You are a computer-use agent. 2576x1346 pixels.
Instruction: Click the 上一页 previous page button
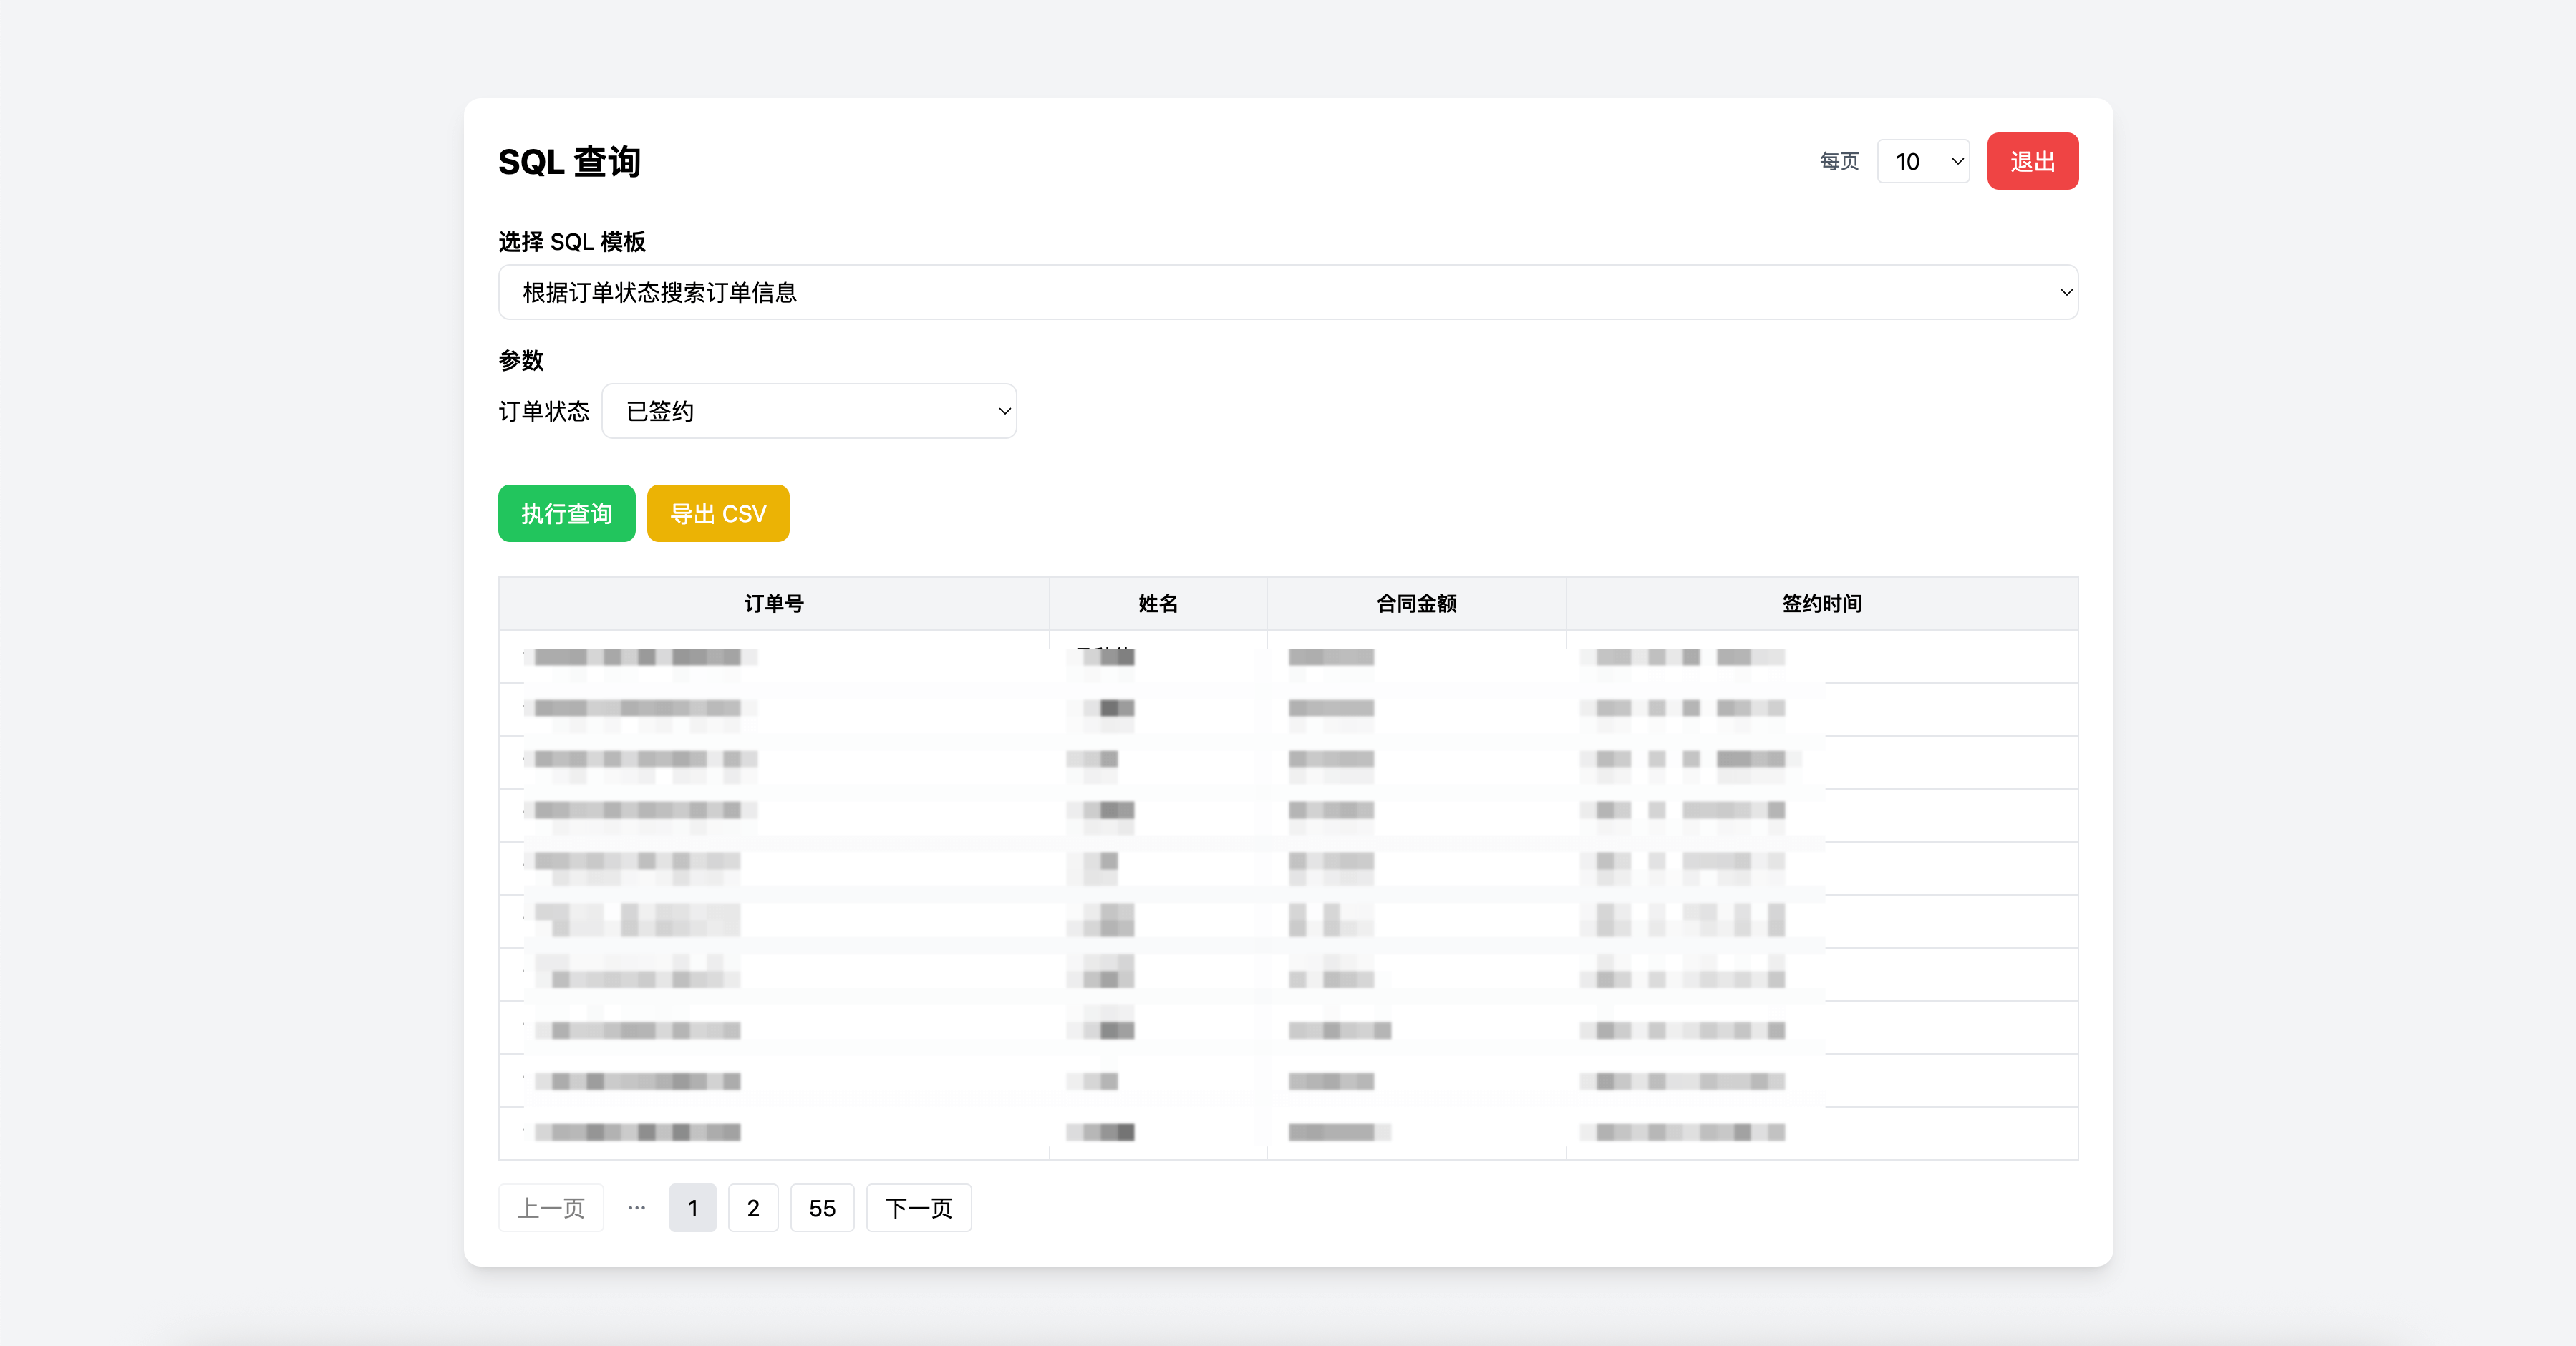click(x=551, y=1208)
